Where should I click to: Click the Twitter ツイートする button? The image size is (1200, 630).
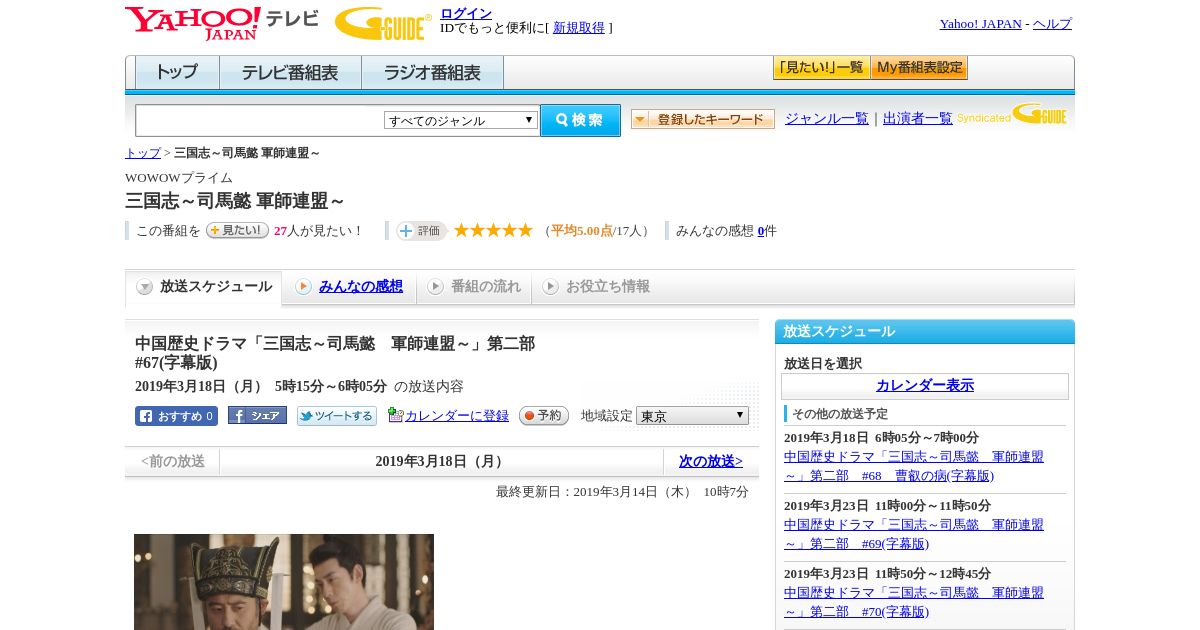337,416
